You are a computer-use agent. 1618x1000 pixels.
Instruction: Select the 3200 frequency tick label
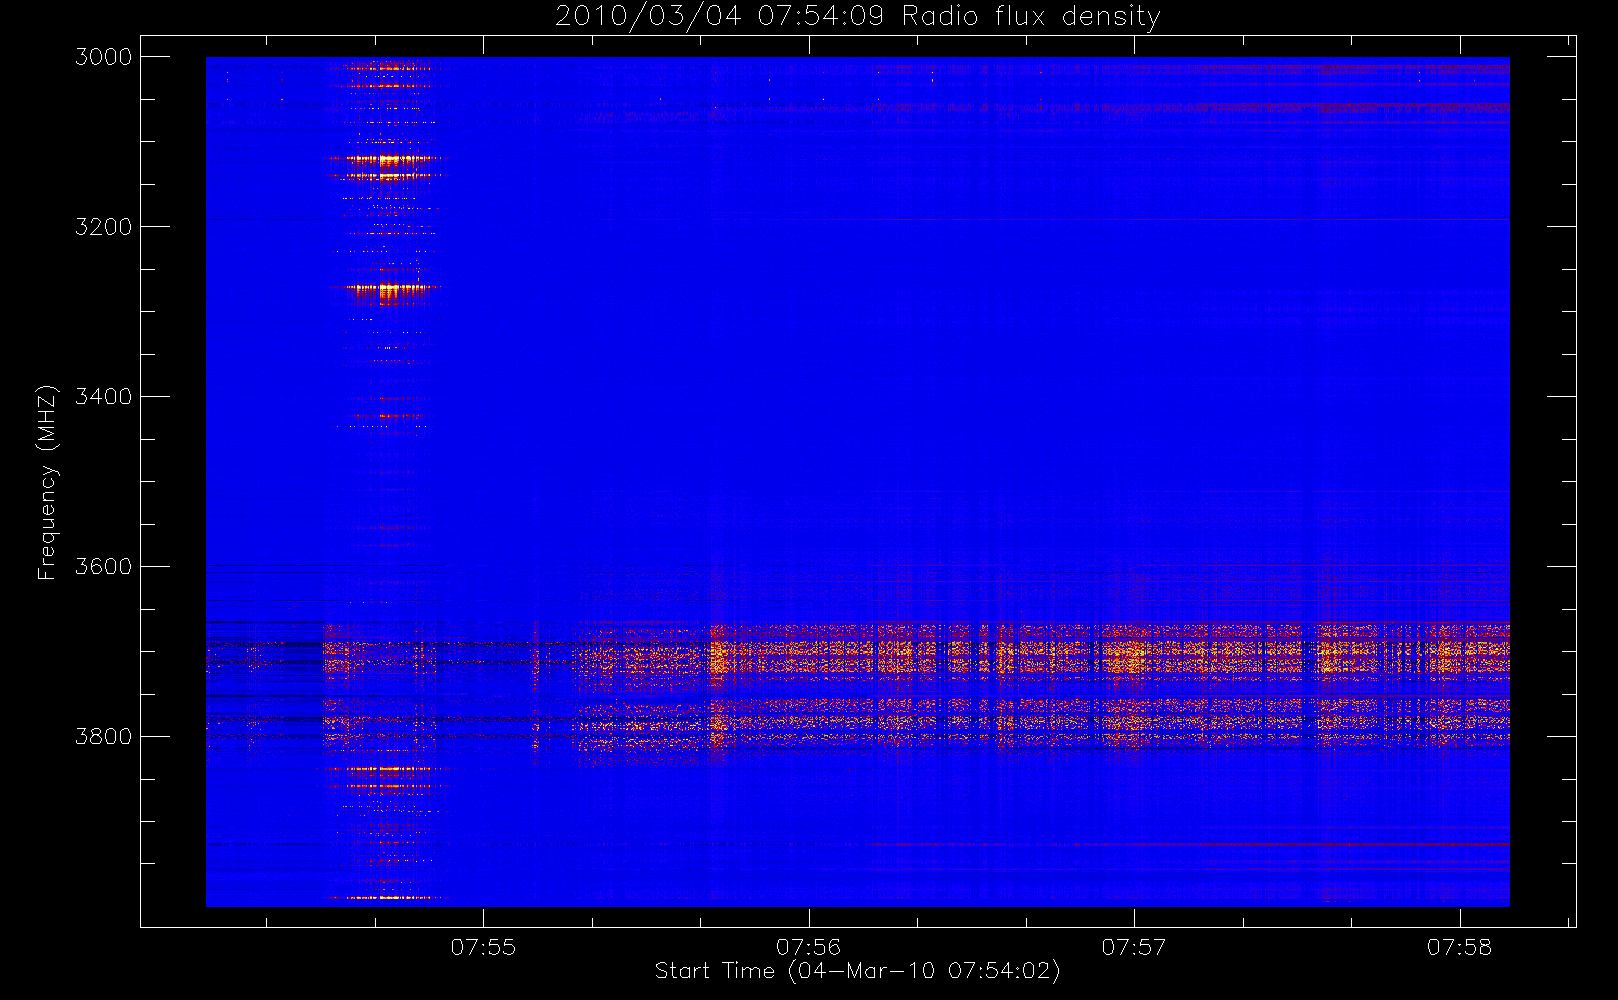coord(103,227)
